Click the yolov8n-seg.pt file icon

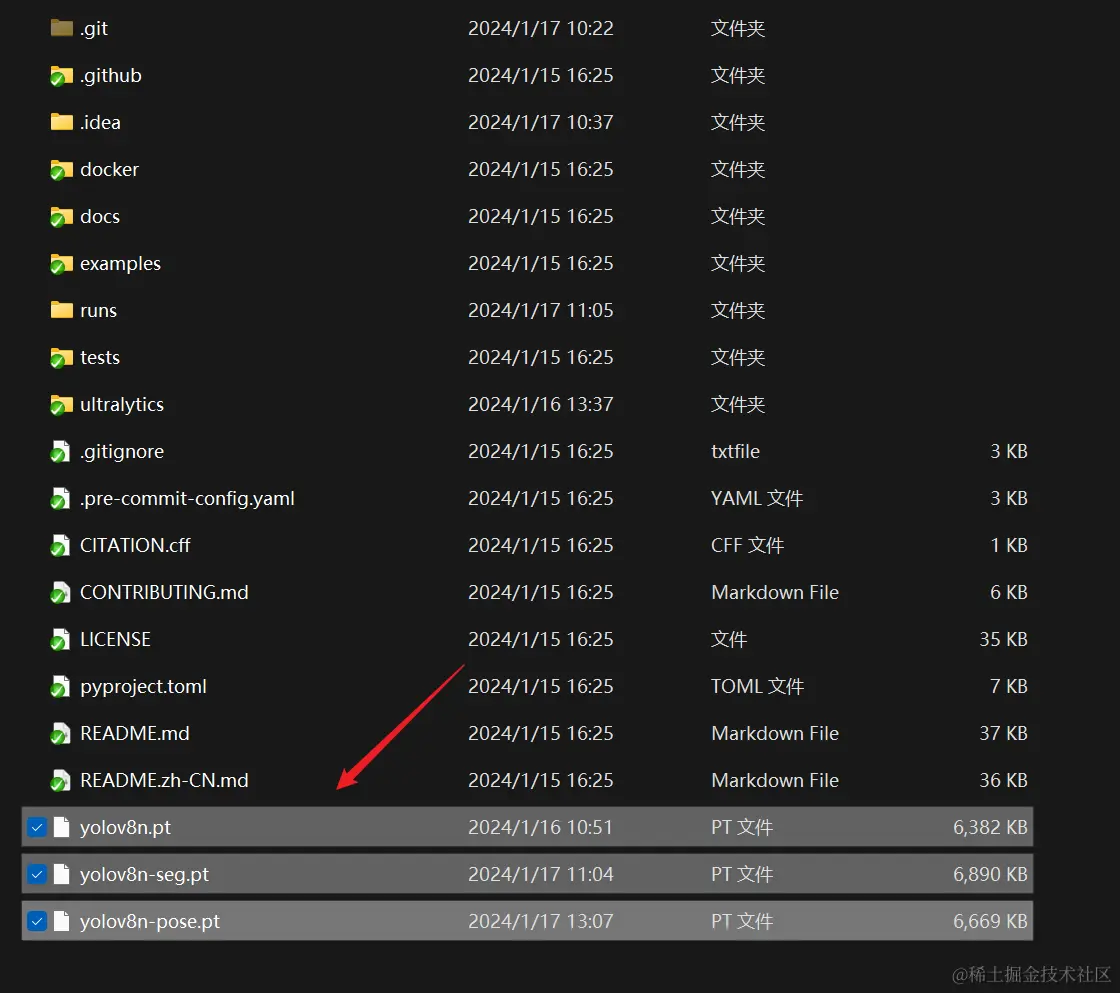[x=62, y=874]
